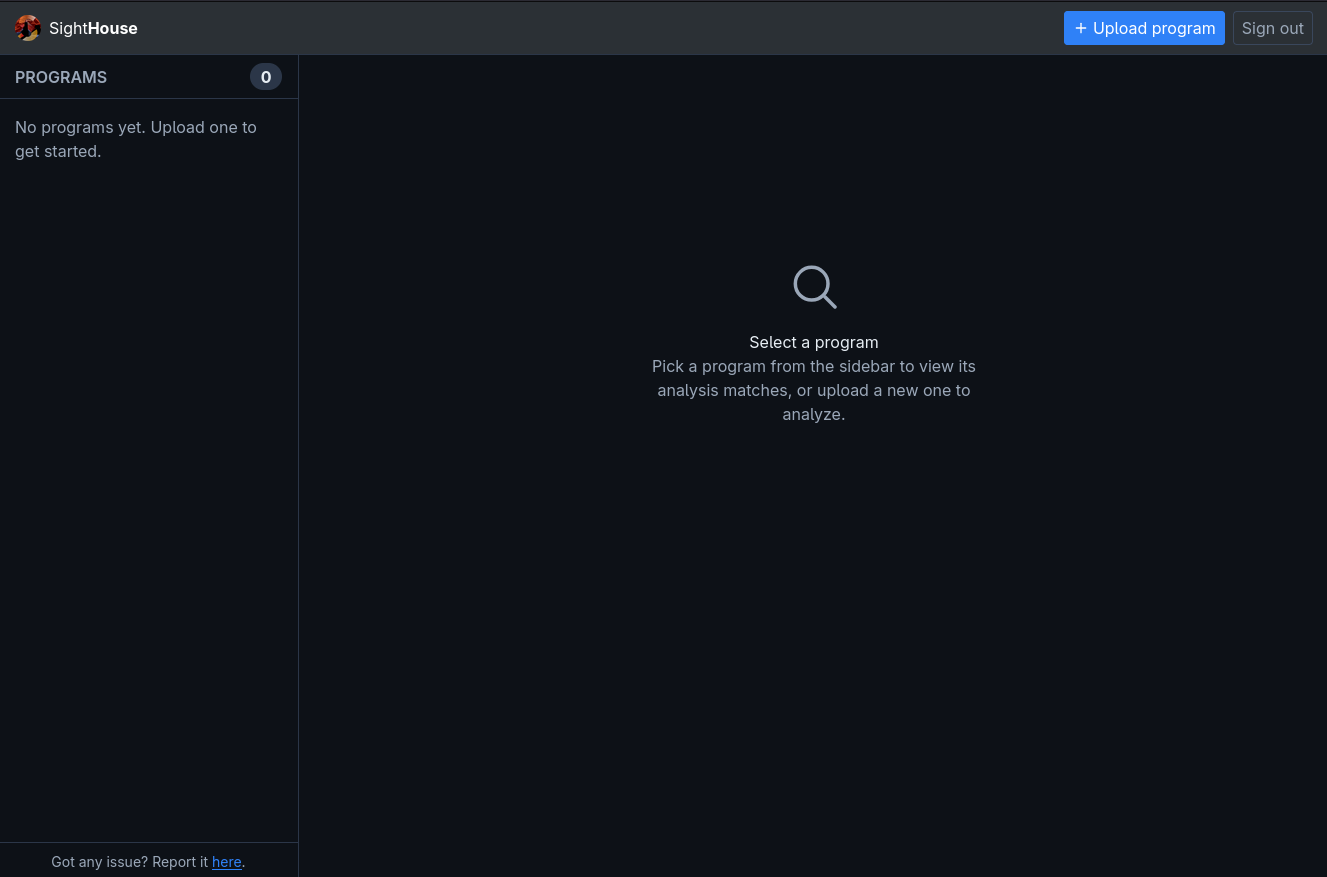Click the 'Got any issue? Report it' text
1327x877 pixels.
130,862
